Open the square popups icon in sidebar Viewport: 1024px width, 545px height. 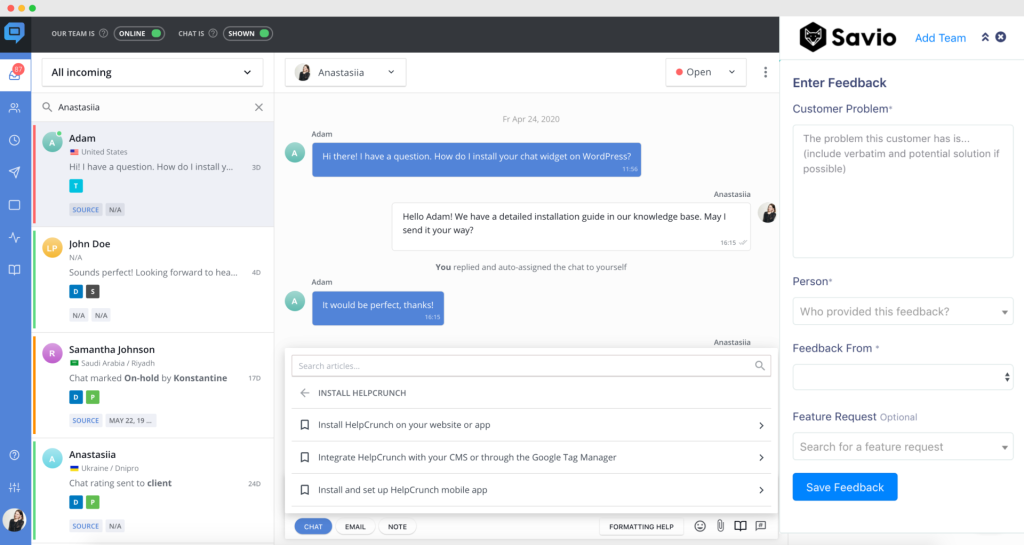tap(14, 205)
